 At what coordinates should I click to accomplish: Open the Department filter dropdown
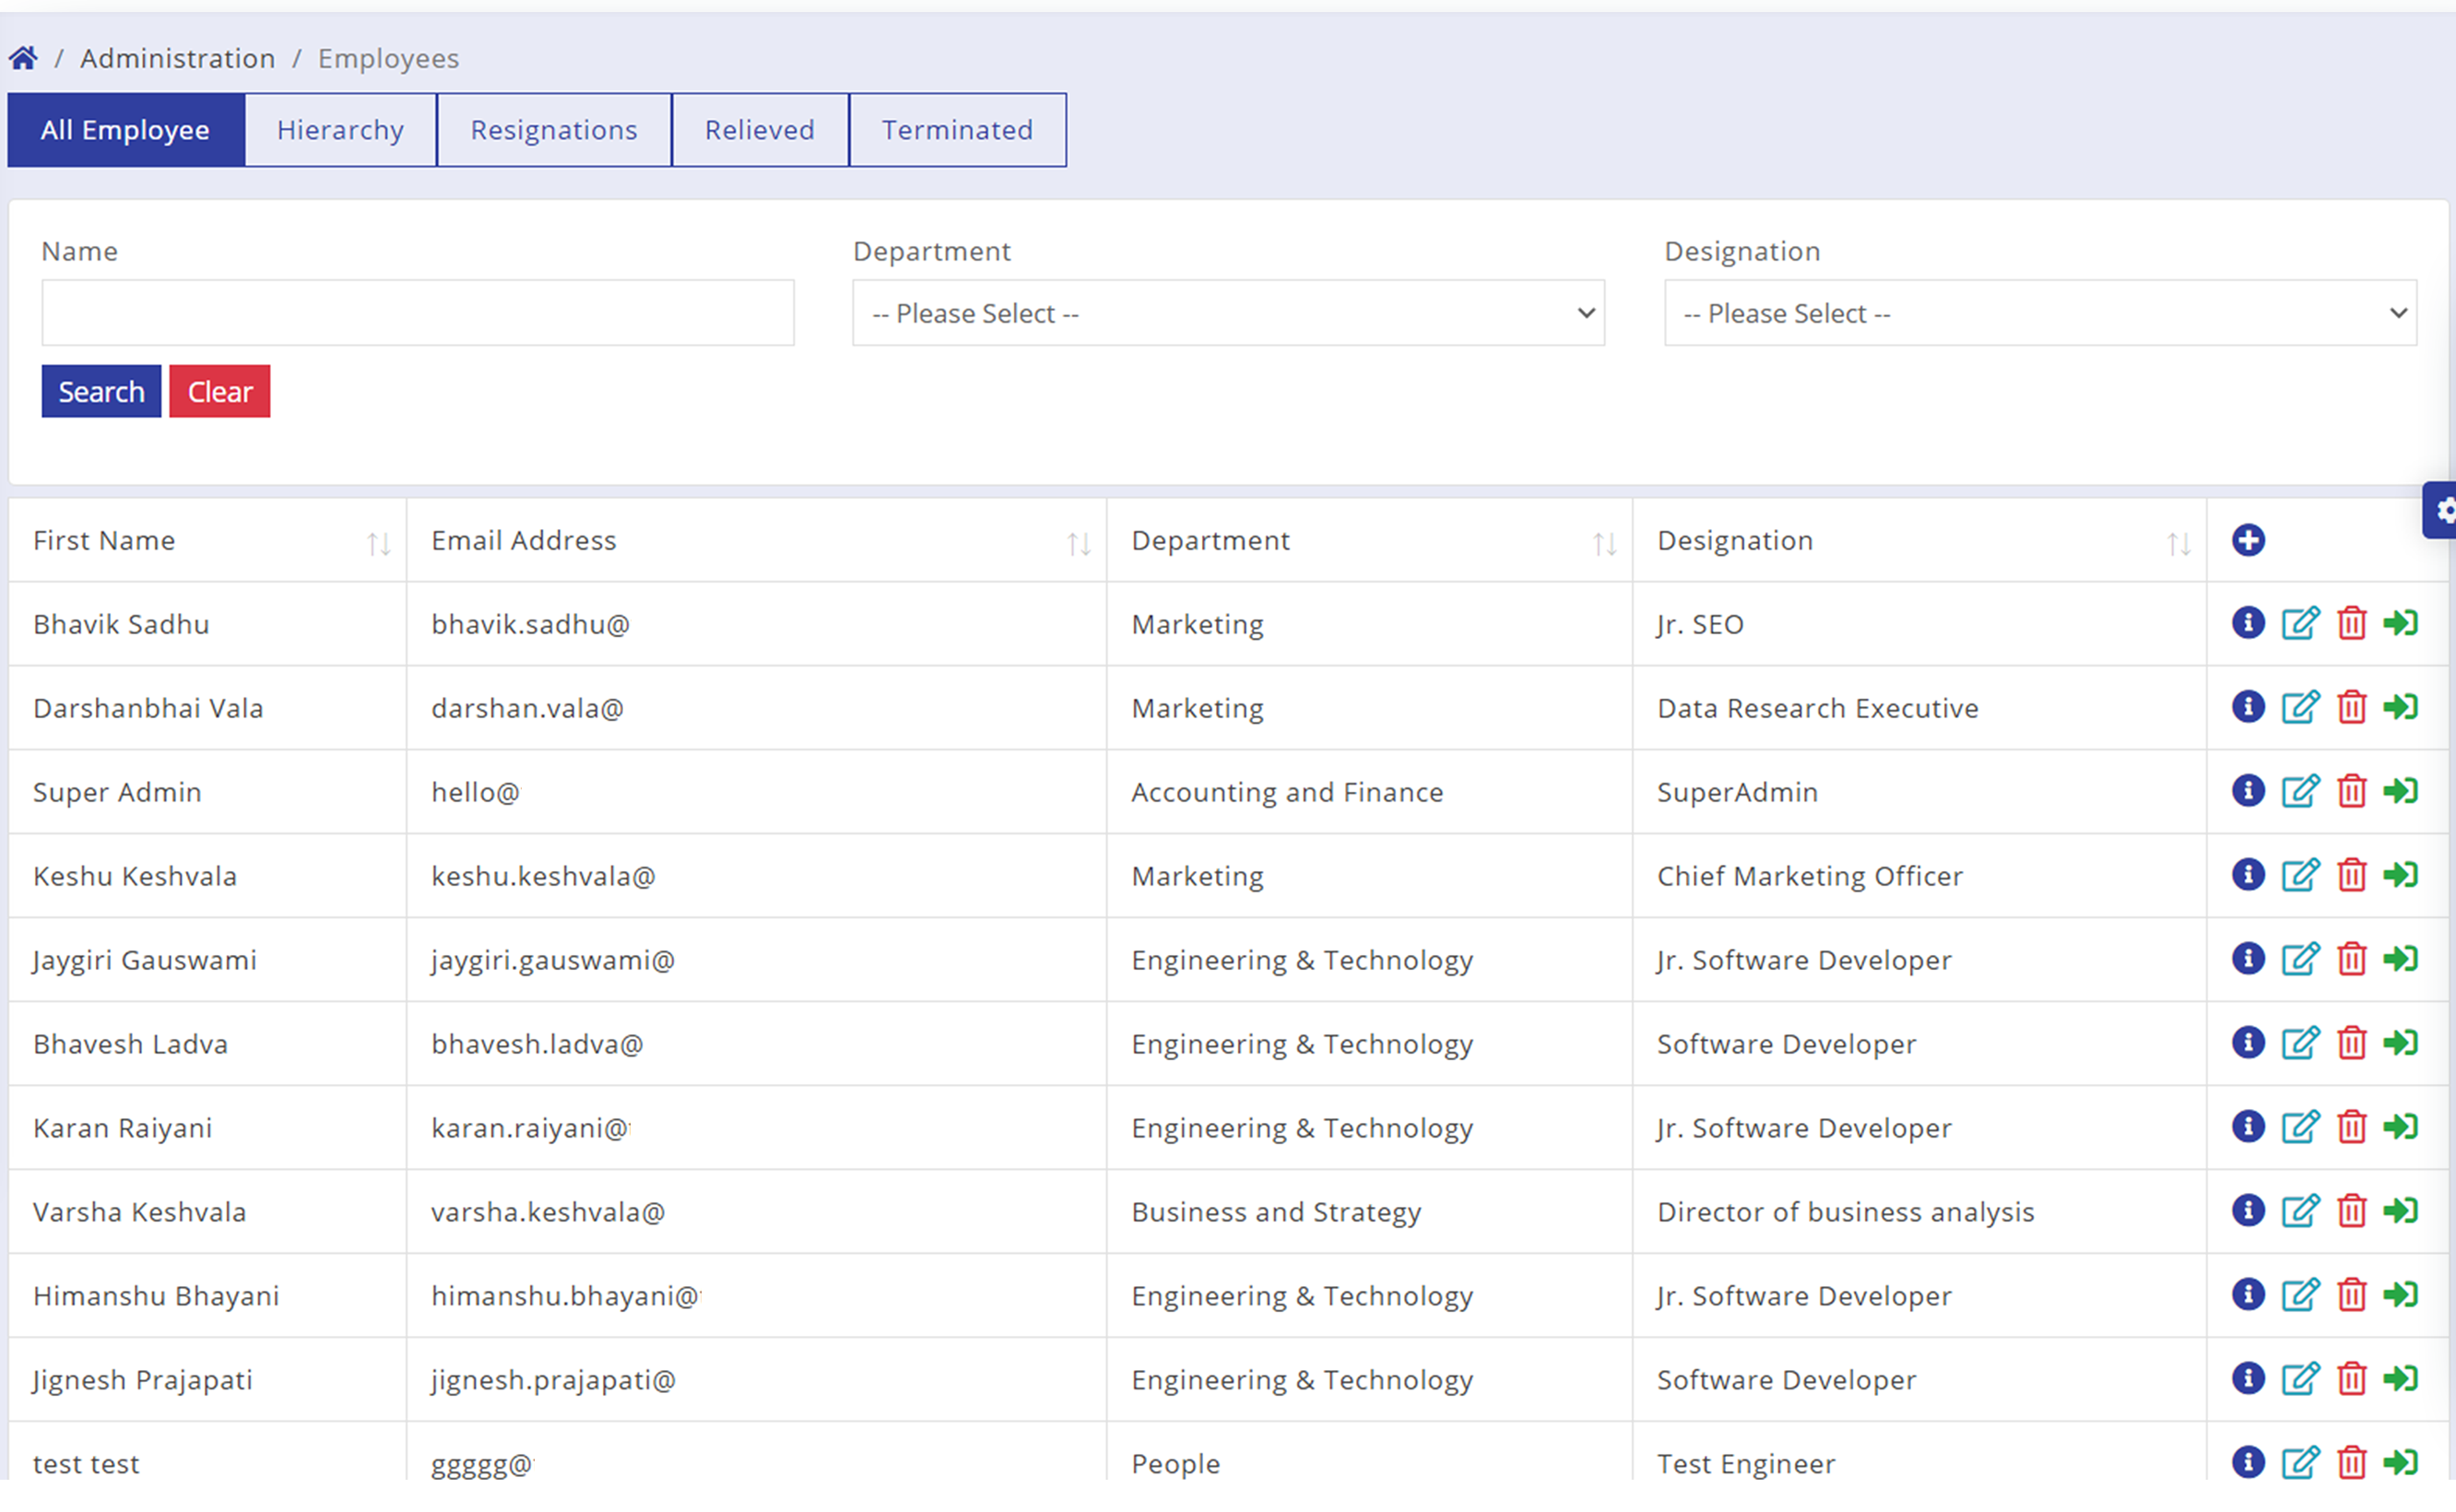click(x=1228, y=313)
